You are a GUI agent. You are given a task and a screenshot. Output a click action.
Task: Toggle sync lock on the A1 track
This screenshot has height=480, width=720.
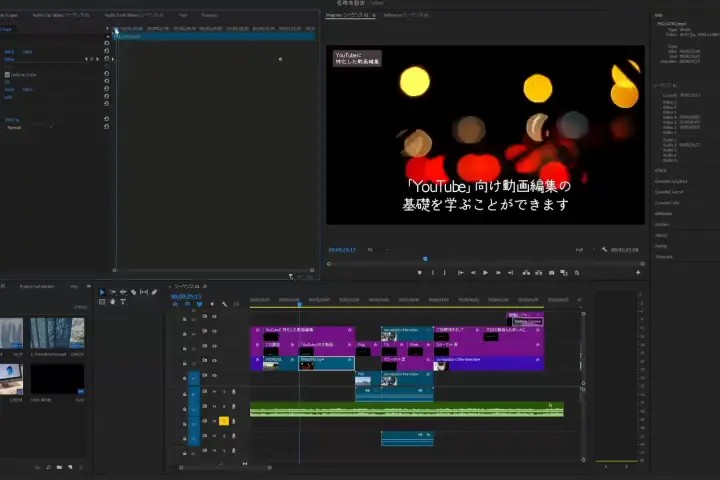pos(205,392)
